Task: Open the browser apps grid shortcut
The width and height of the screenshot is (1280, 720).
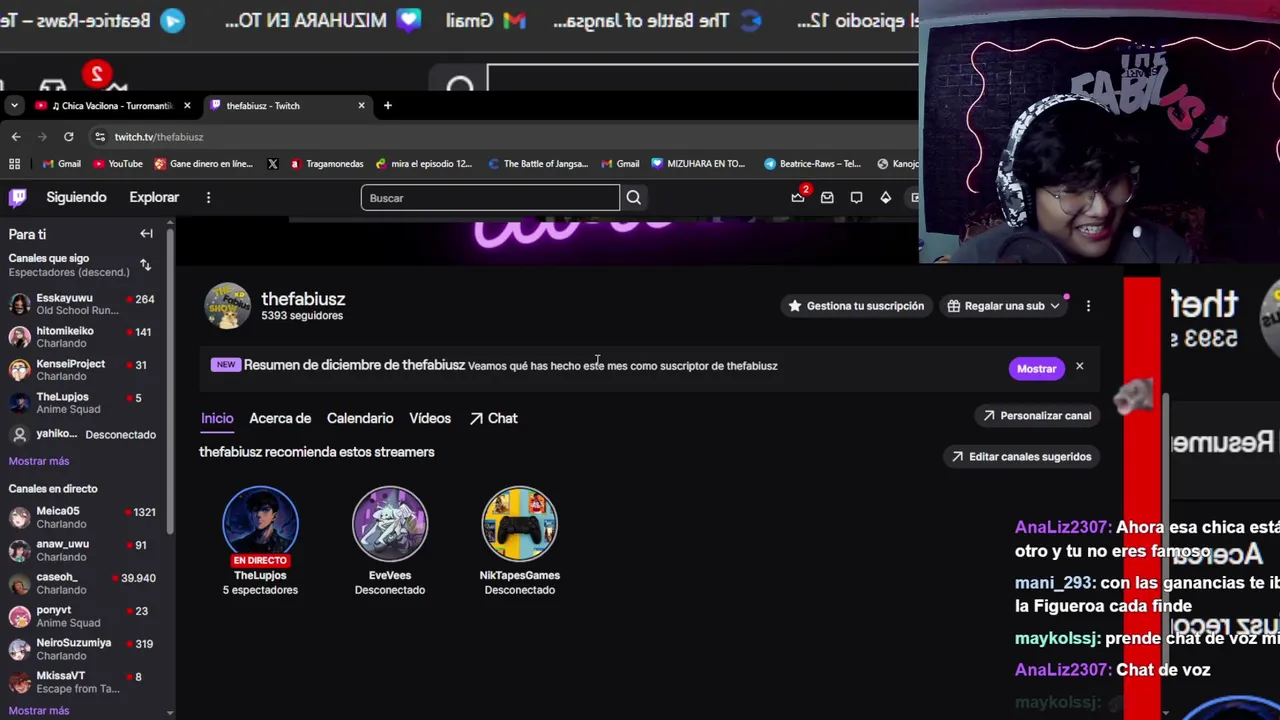Action: point(14,164)
